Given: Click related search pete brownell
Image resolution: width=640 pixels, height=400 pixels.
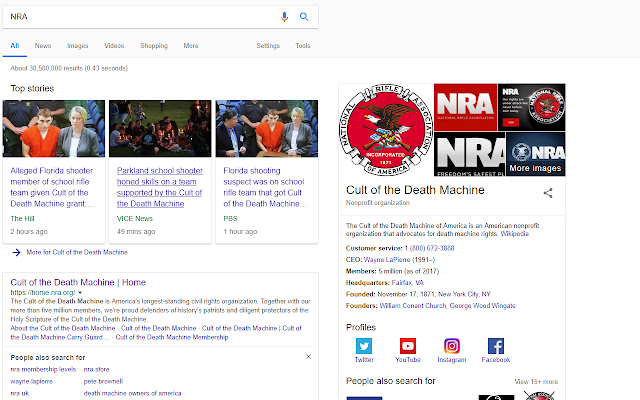Looking at the screenshot, I should [103, 381].
